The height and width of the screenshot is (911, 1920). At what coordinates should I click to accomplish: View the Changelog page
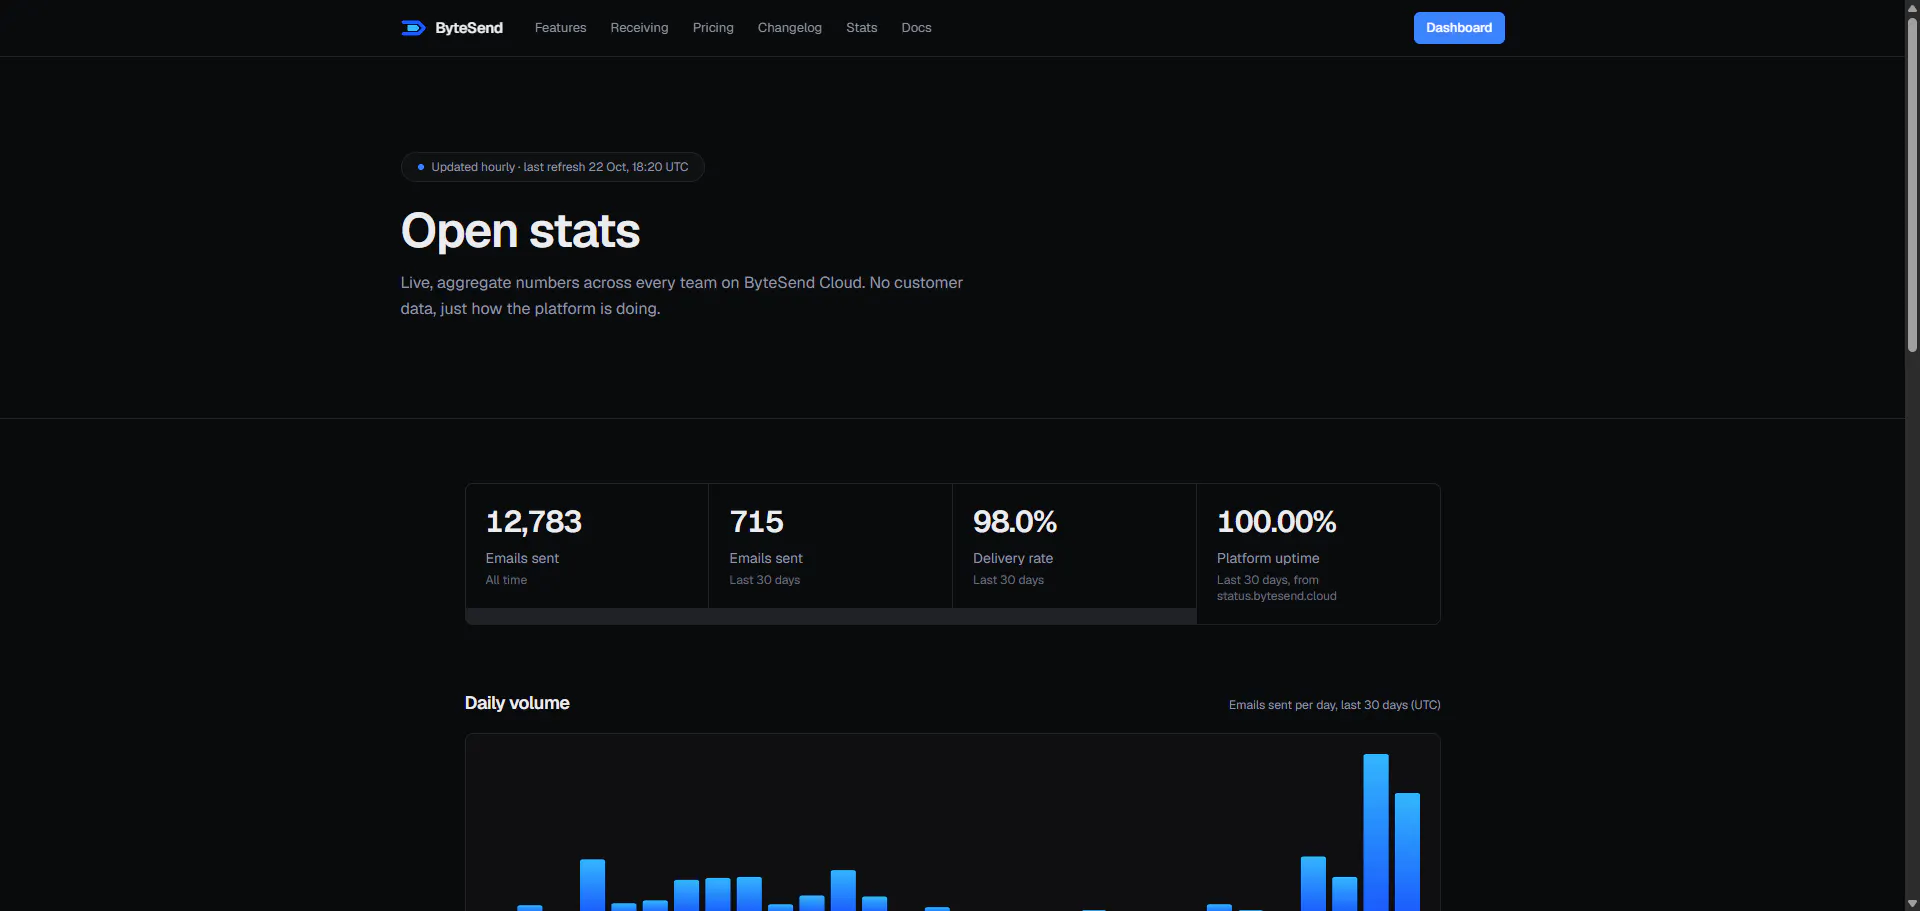[789, 28]
